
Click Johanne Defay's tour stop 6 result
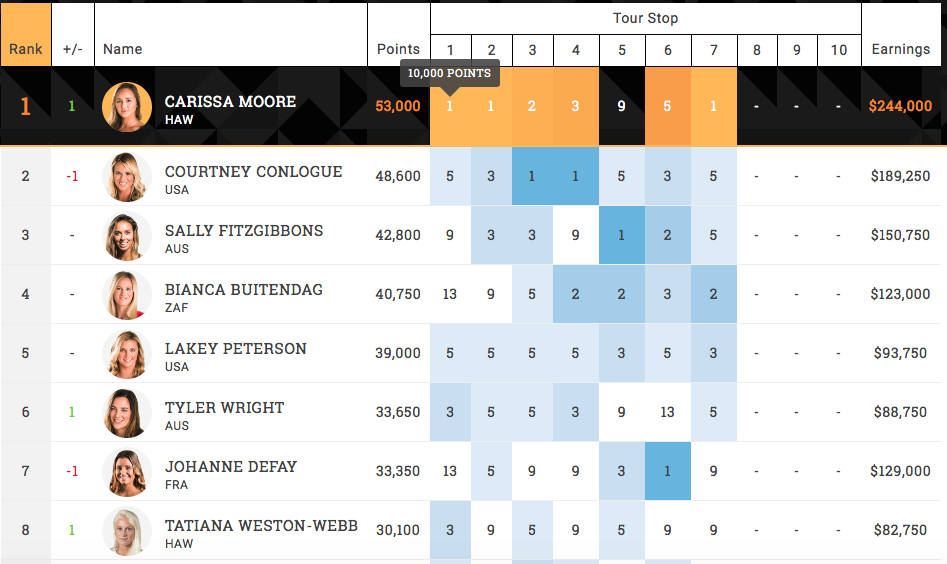pyautogui.click(x=667, y=472)
